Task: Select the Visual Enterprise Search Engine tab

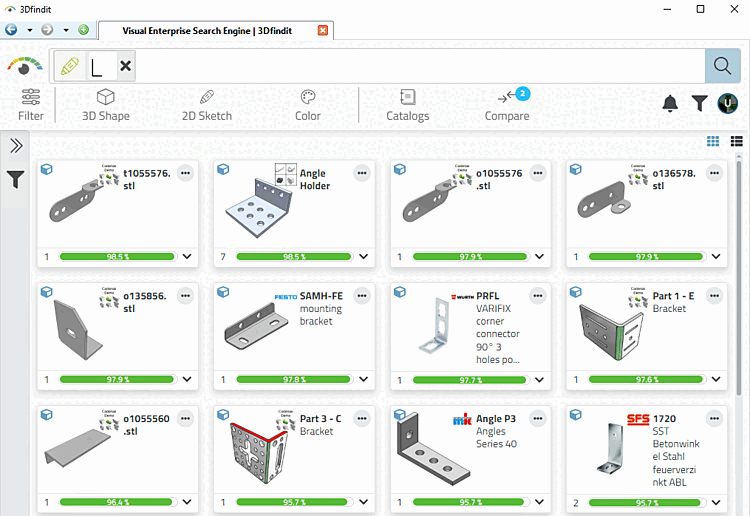Action: click(207, 31)
